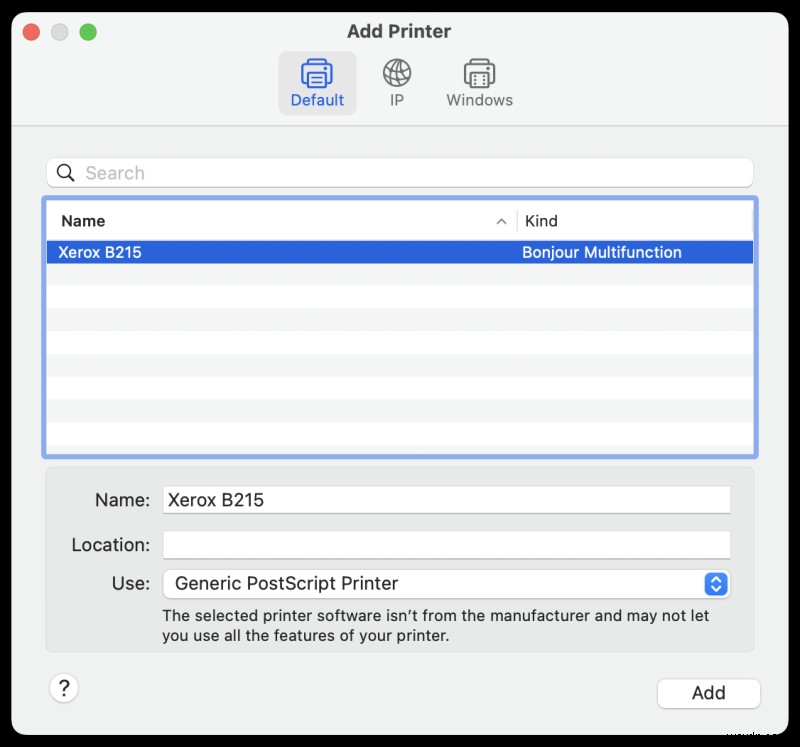
Task: Open the Windows printer tab
Action: (479, 83)
